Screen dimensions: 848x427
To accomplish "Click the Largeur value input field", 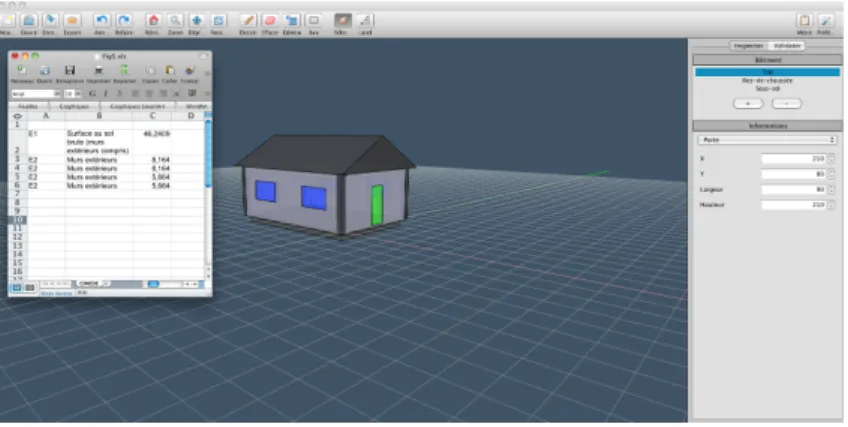I will (794, 190).
